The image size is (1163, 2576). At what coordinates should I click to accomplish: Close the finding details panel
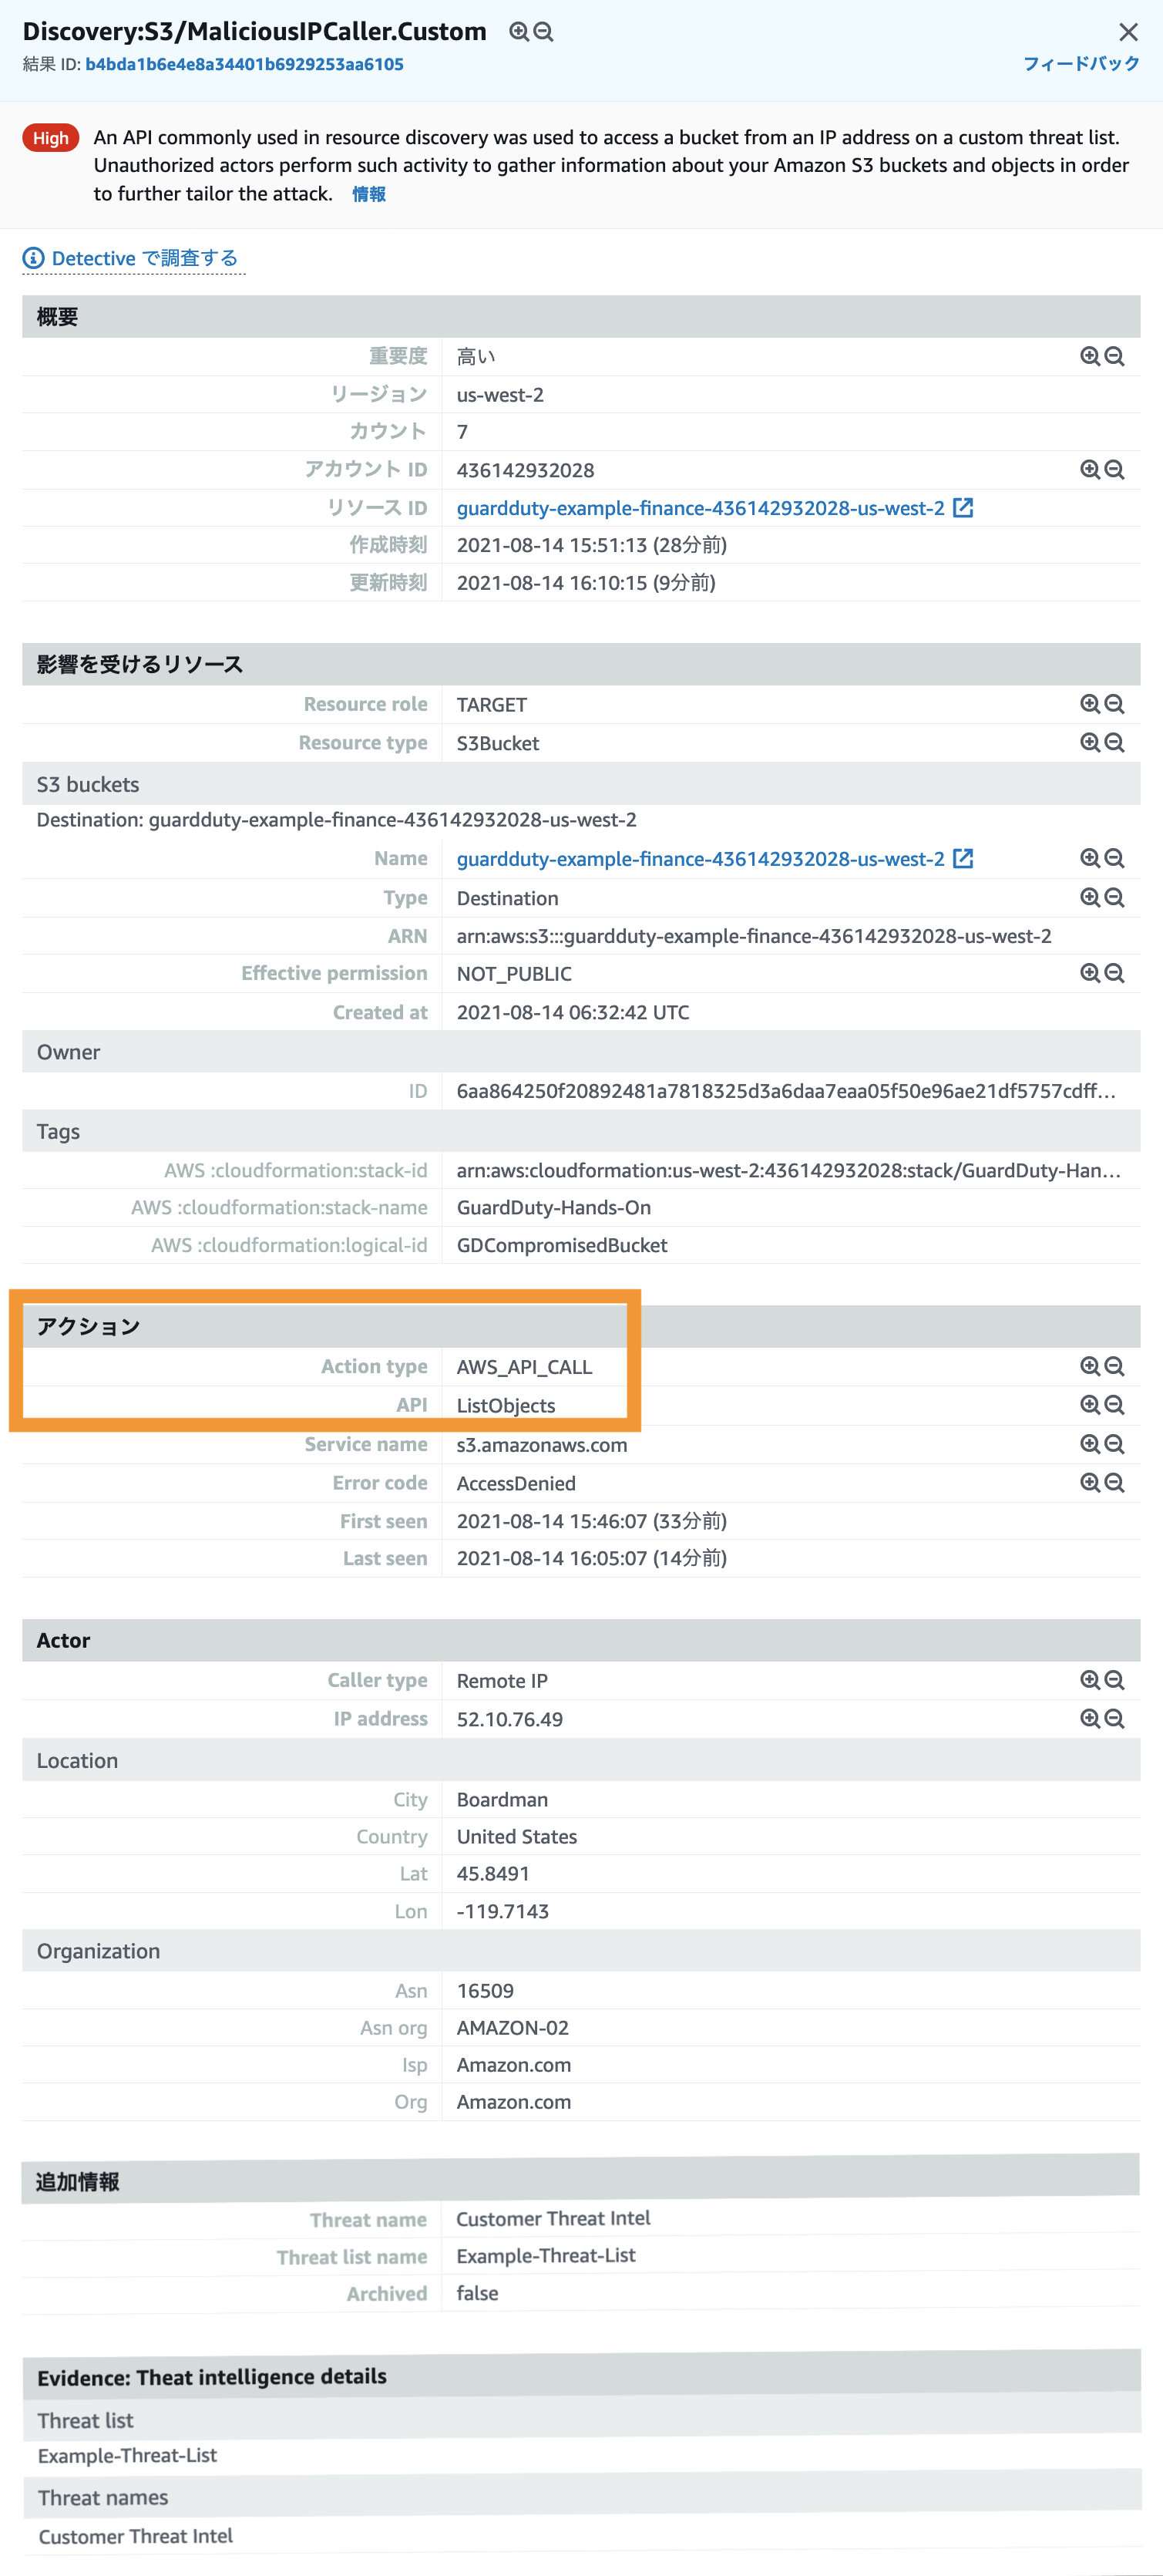[x=1128, y=32]
